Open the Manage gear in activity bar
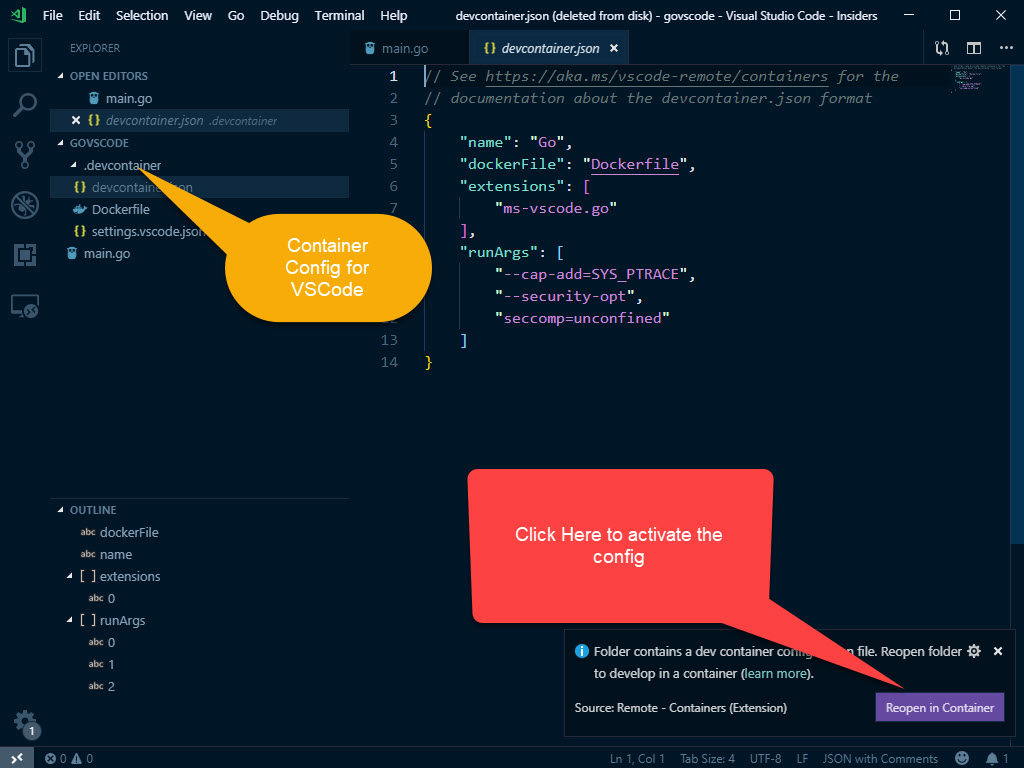Image resolution: width=1024 pixels, height=768 pixels. [25, 724]
